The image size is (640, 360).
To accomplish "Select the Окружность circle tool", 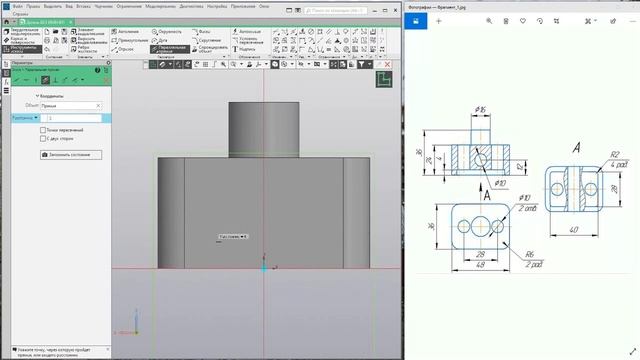I will [x=167, y=32].
